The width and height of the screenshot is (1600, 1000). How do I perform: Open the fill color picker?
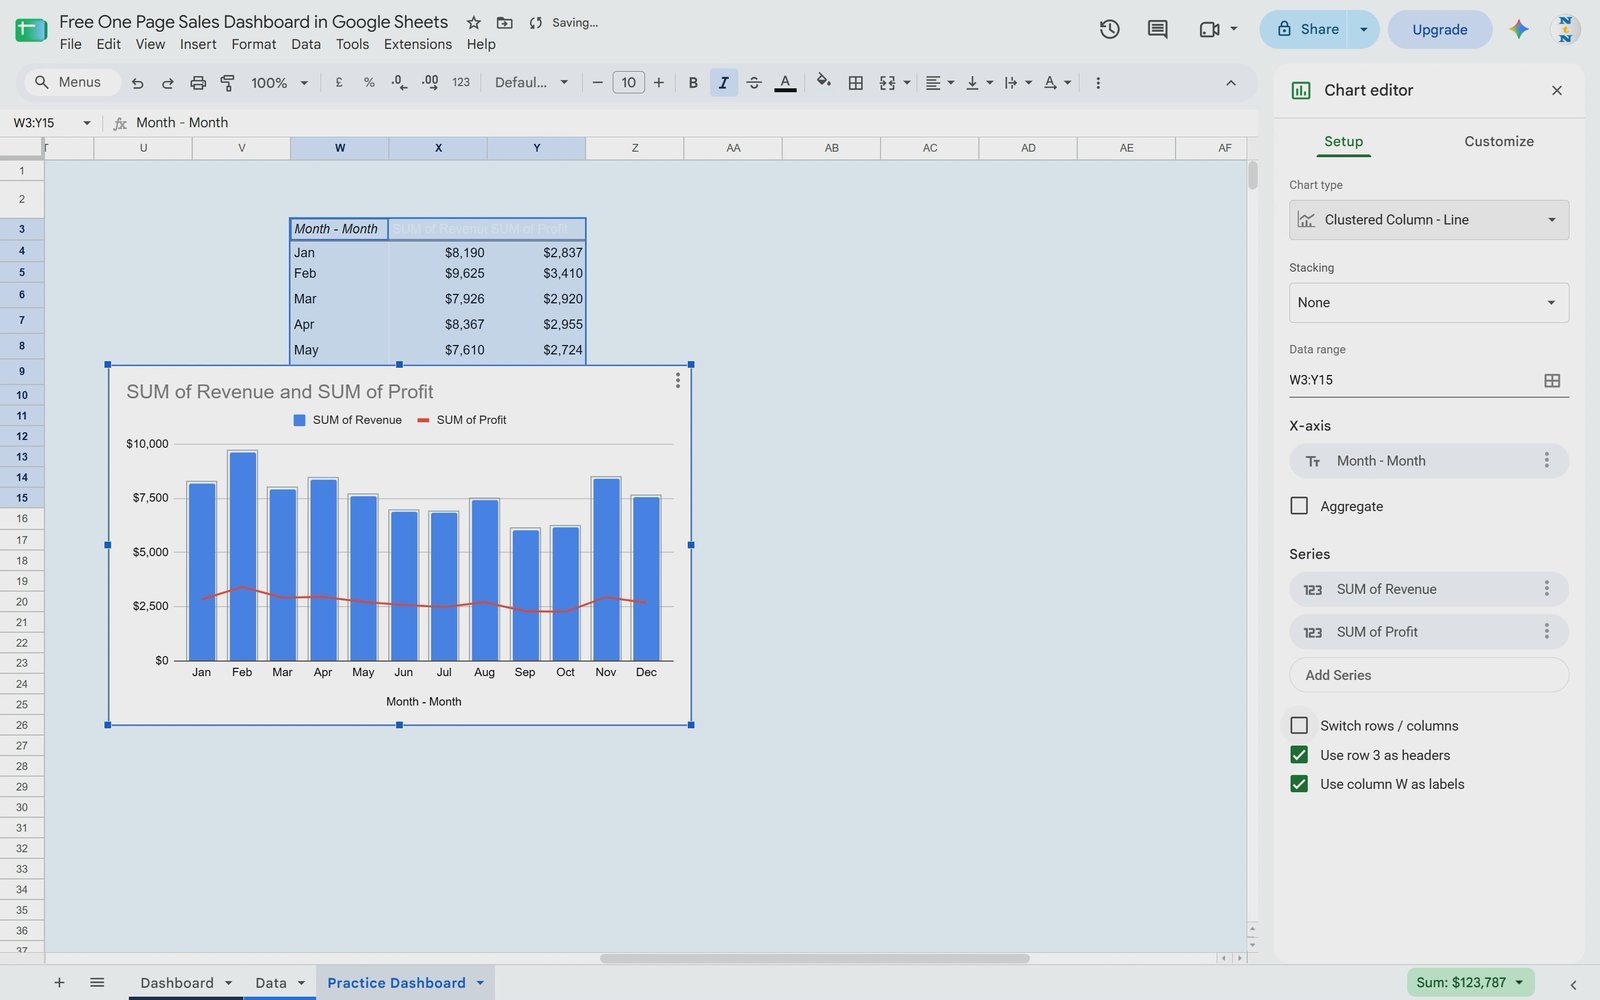823,82
